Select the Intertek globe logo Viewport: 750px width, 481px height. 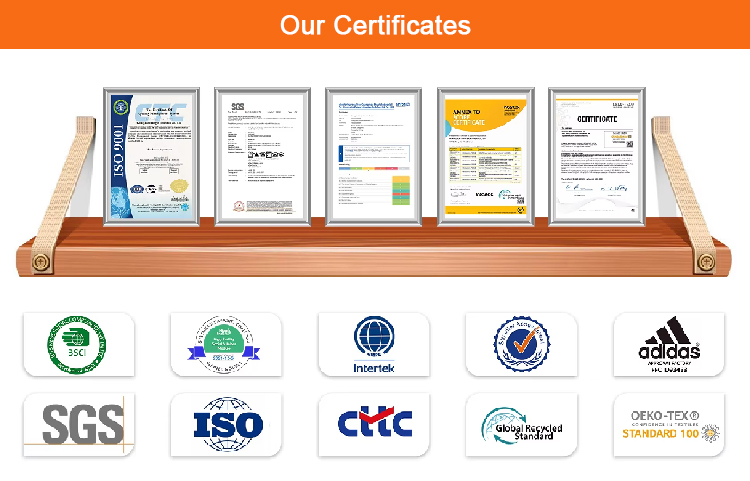[374, 344]
